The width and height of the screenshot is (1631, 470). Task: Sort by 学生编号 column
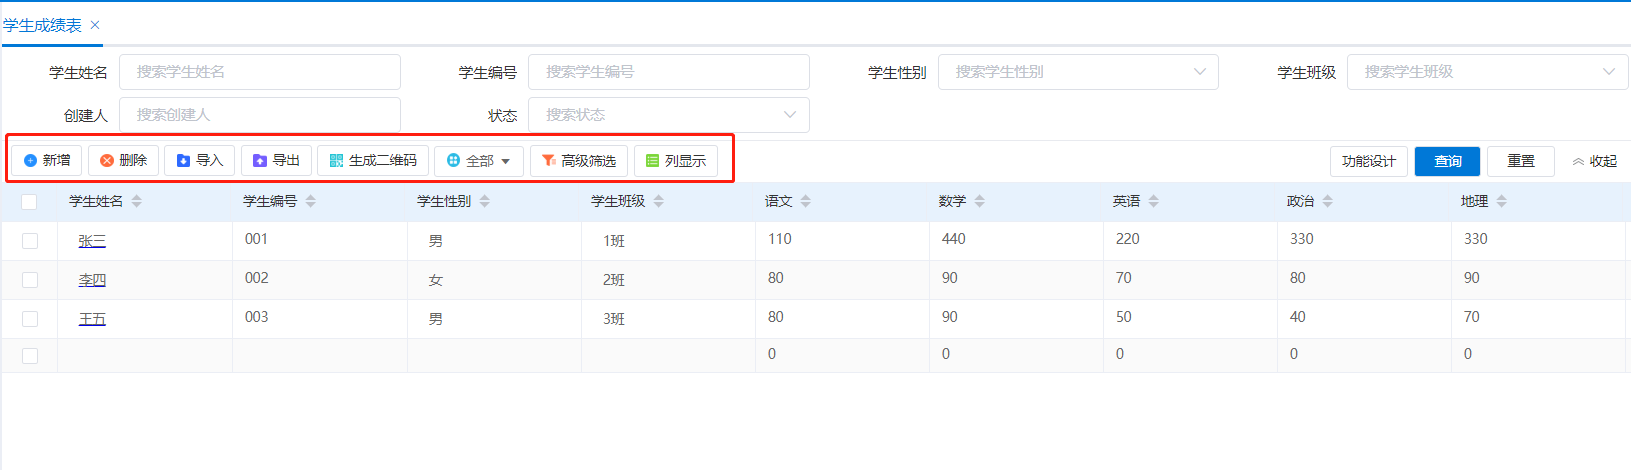pos(311,201)
